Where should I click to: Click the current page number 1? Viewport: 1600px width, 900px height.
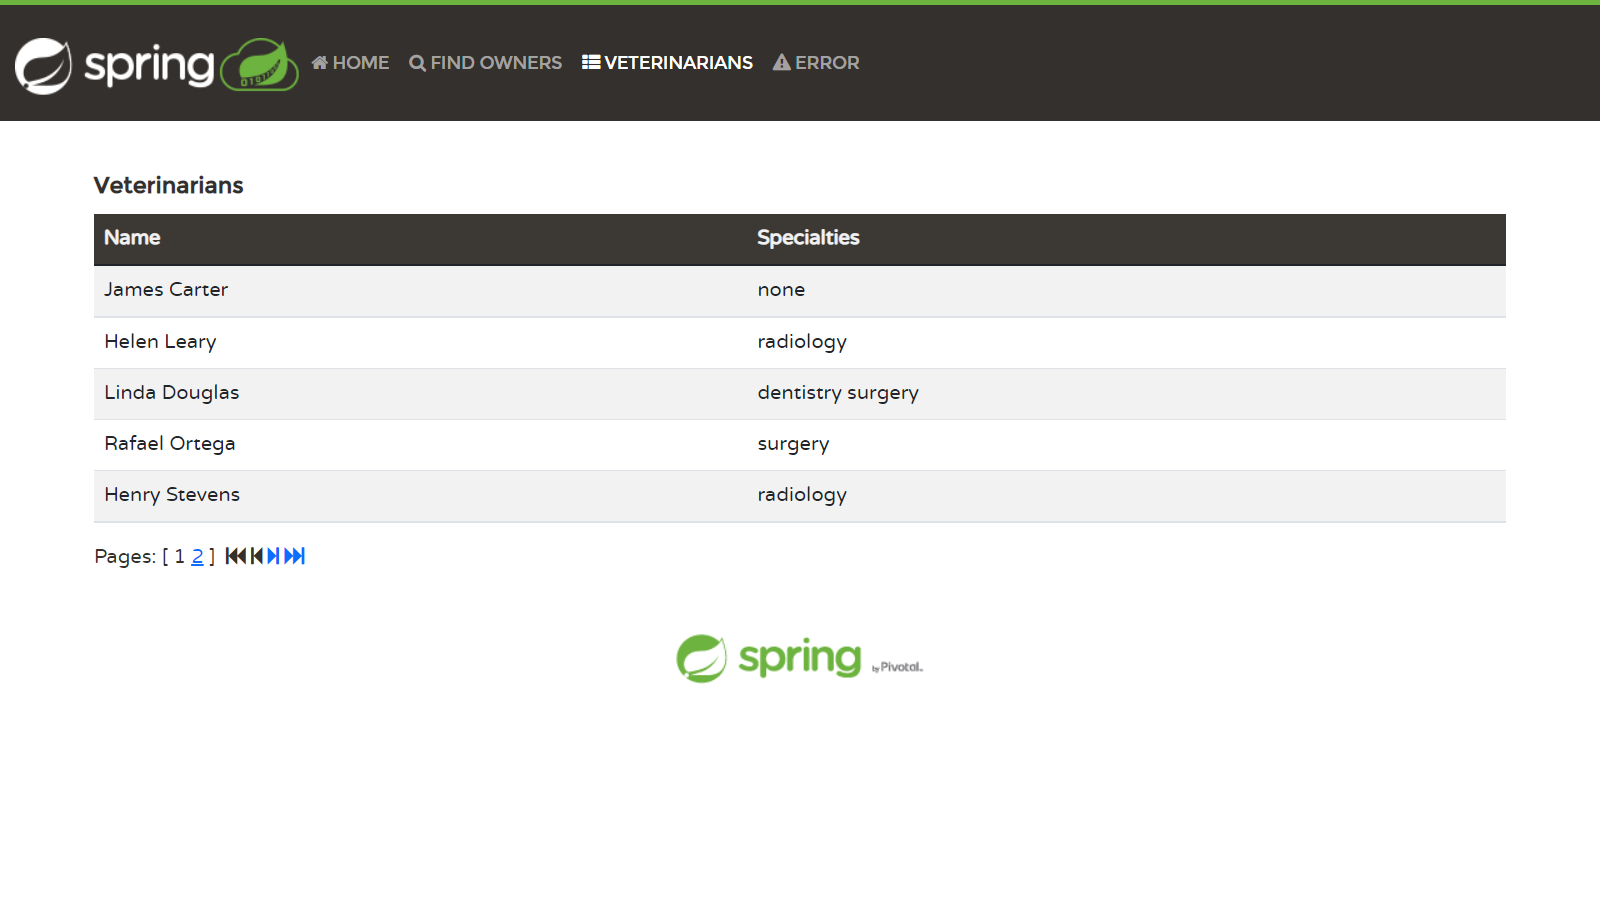click(180, 557)
